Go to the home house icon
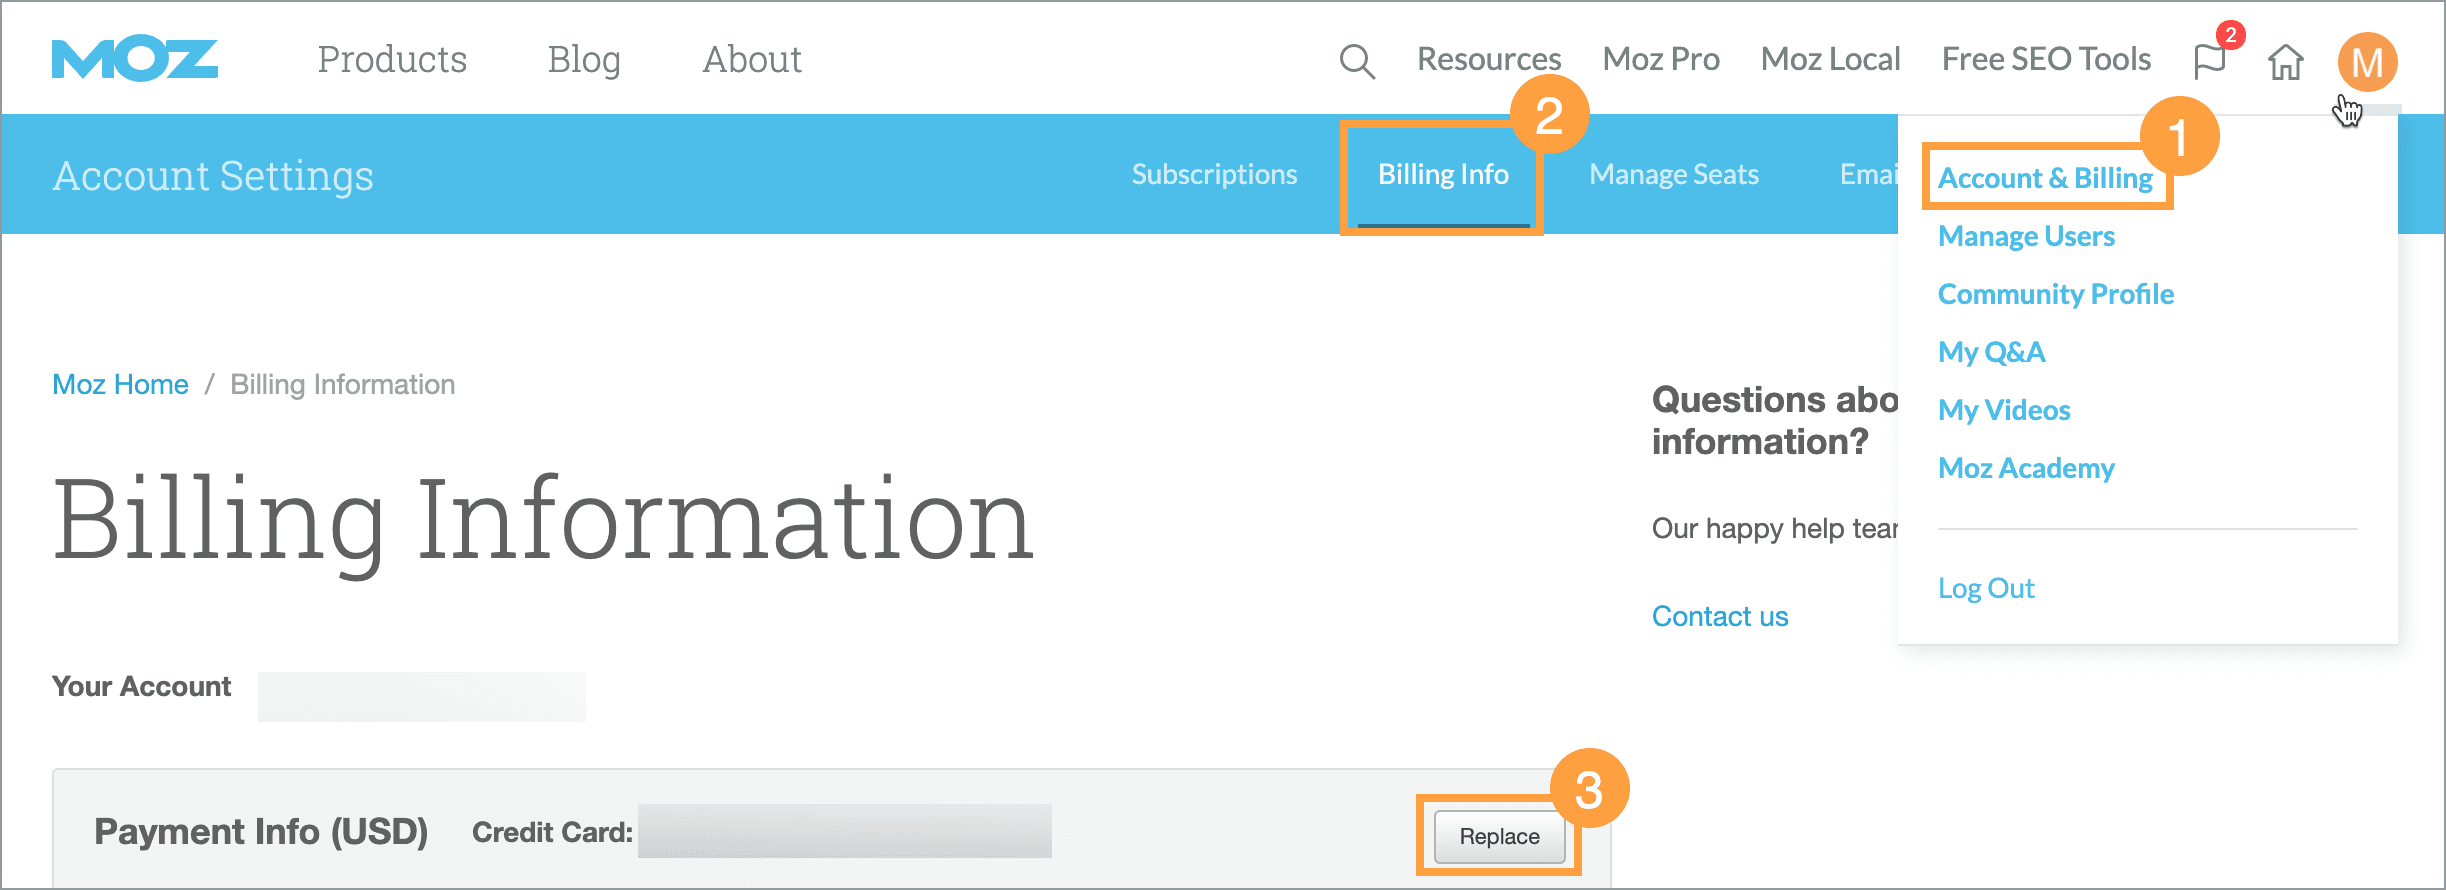This screenshot has width=2446, height=890. [x=2285, y=62]
